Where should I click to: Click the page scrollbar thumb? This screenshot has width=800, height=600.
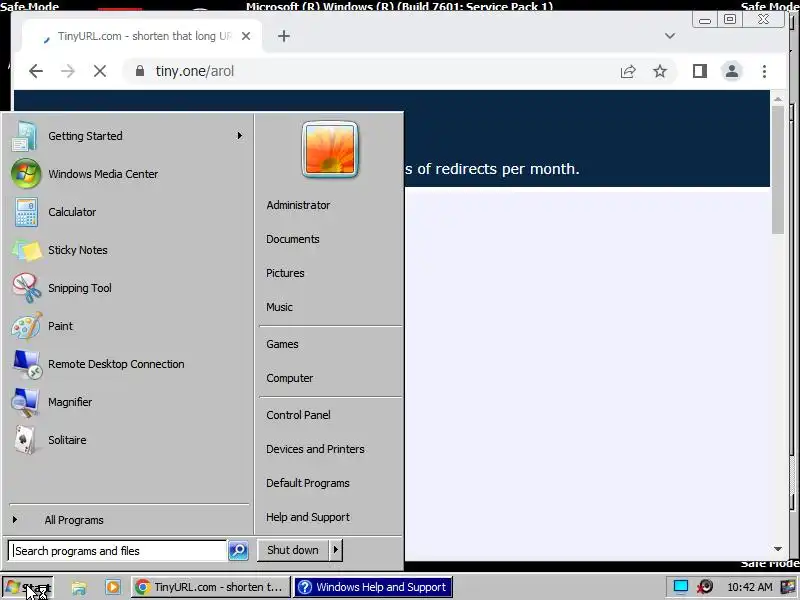pos(778,170)
